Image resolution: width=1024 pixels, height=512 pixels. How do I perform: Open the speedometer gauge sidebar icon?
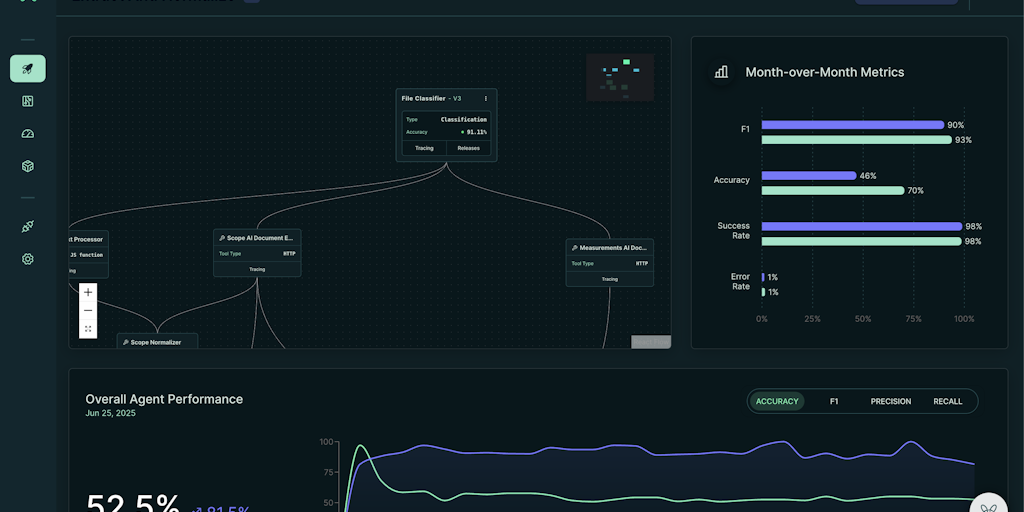pos(28,133)
